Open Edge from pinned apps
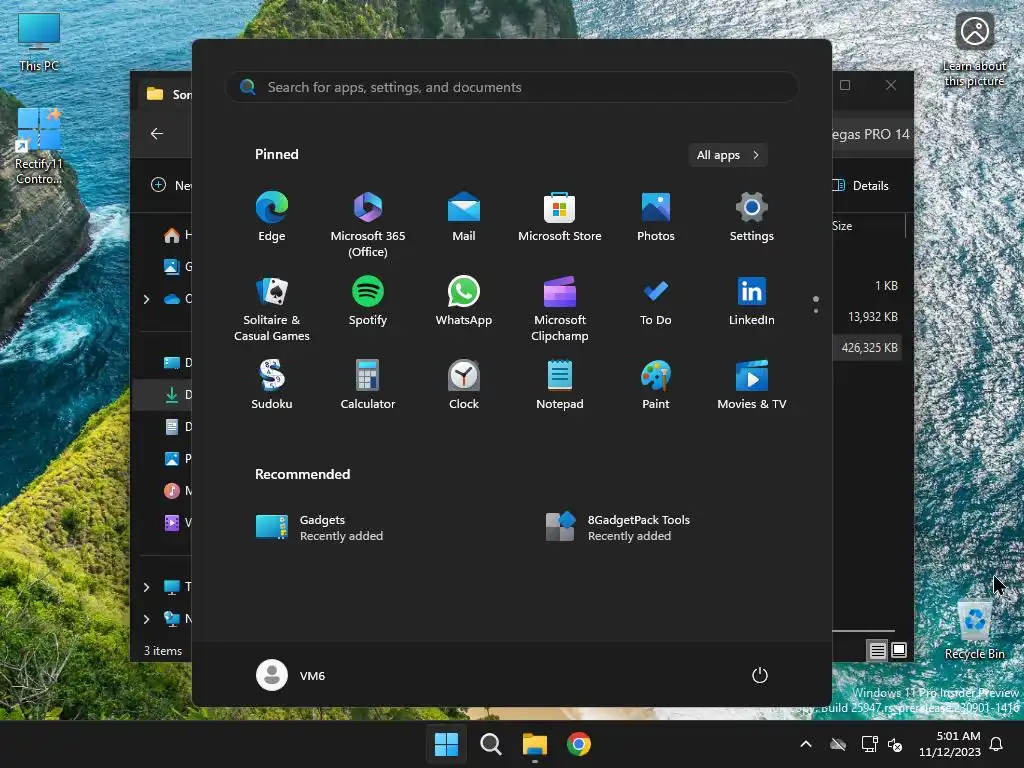1024x768 pixels. 272,217
